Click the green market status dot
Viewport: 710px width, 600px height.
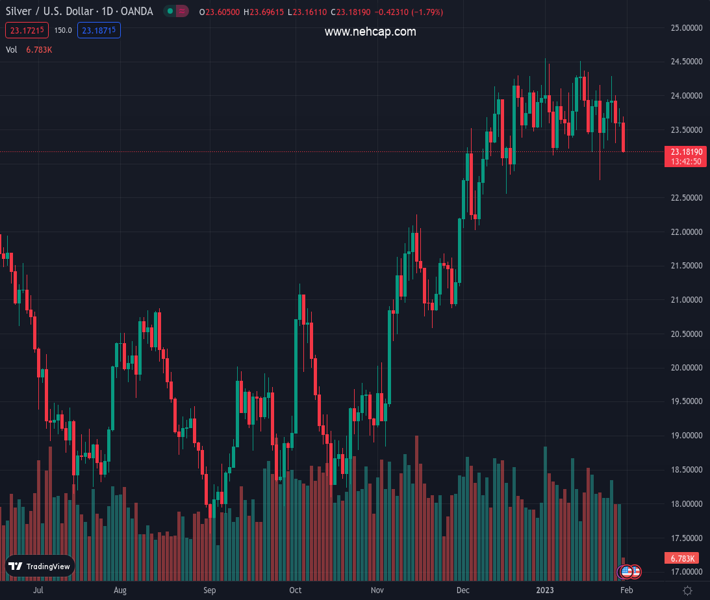(171, 12)
